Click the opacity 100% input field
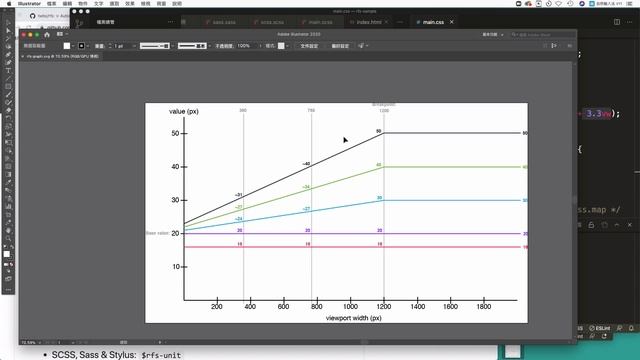The height and width of the screenshot is (360, 640). [x=247, y=46]
